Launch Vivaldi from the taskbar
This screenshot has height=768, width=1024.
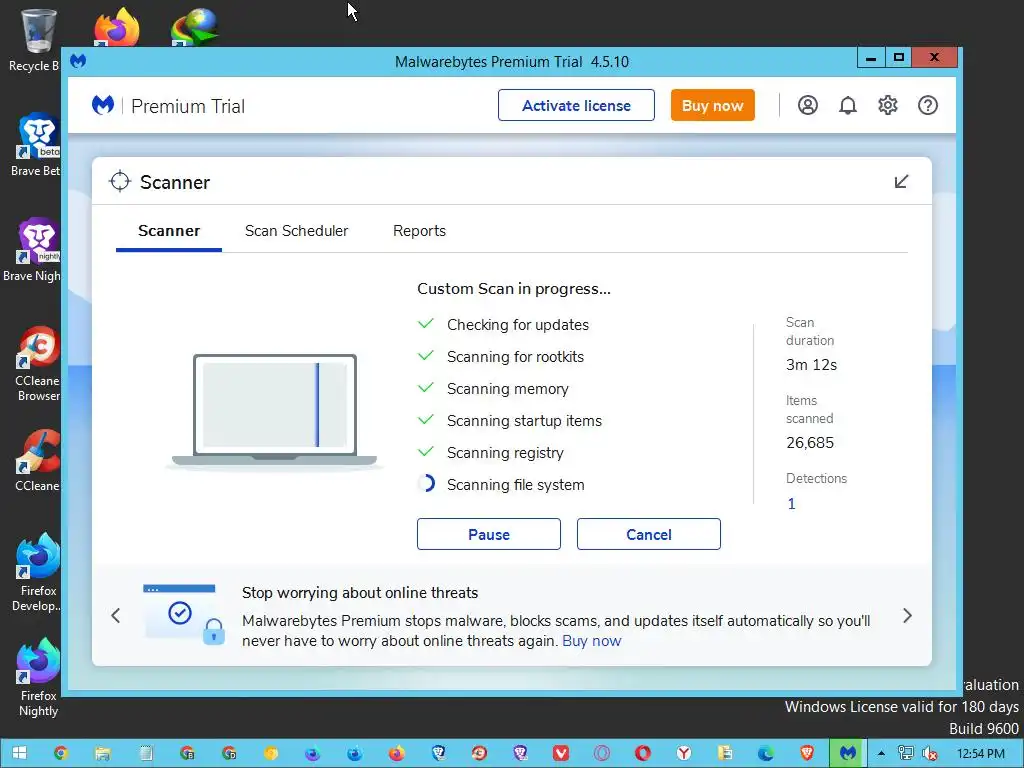pos(561,753)
